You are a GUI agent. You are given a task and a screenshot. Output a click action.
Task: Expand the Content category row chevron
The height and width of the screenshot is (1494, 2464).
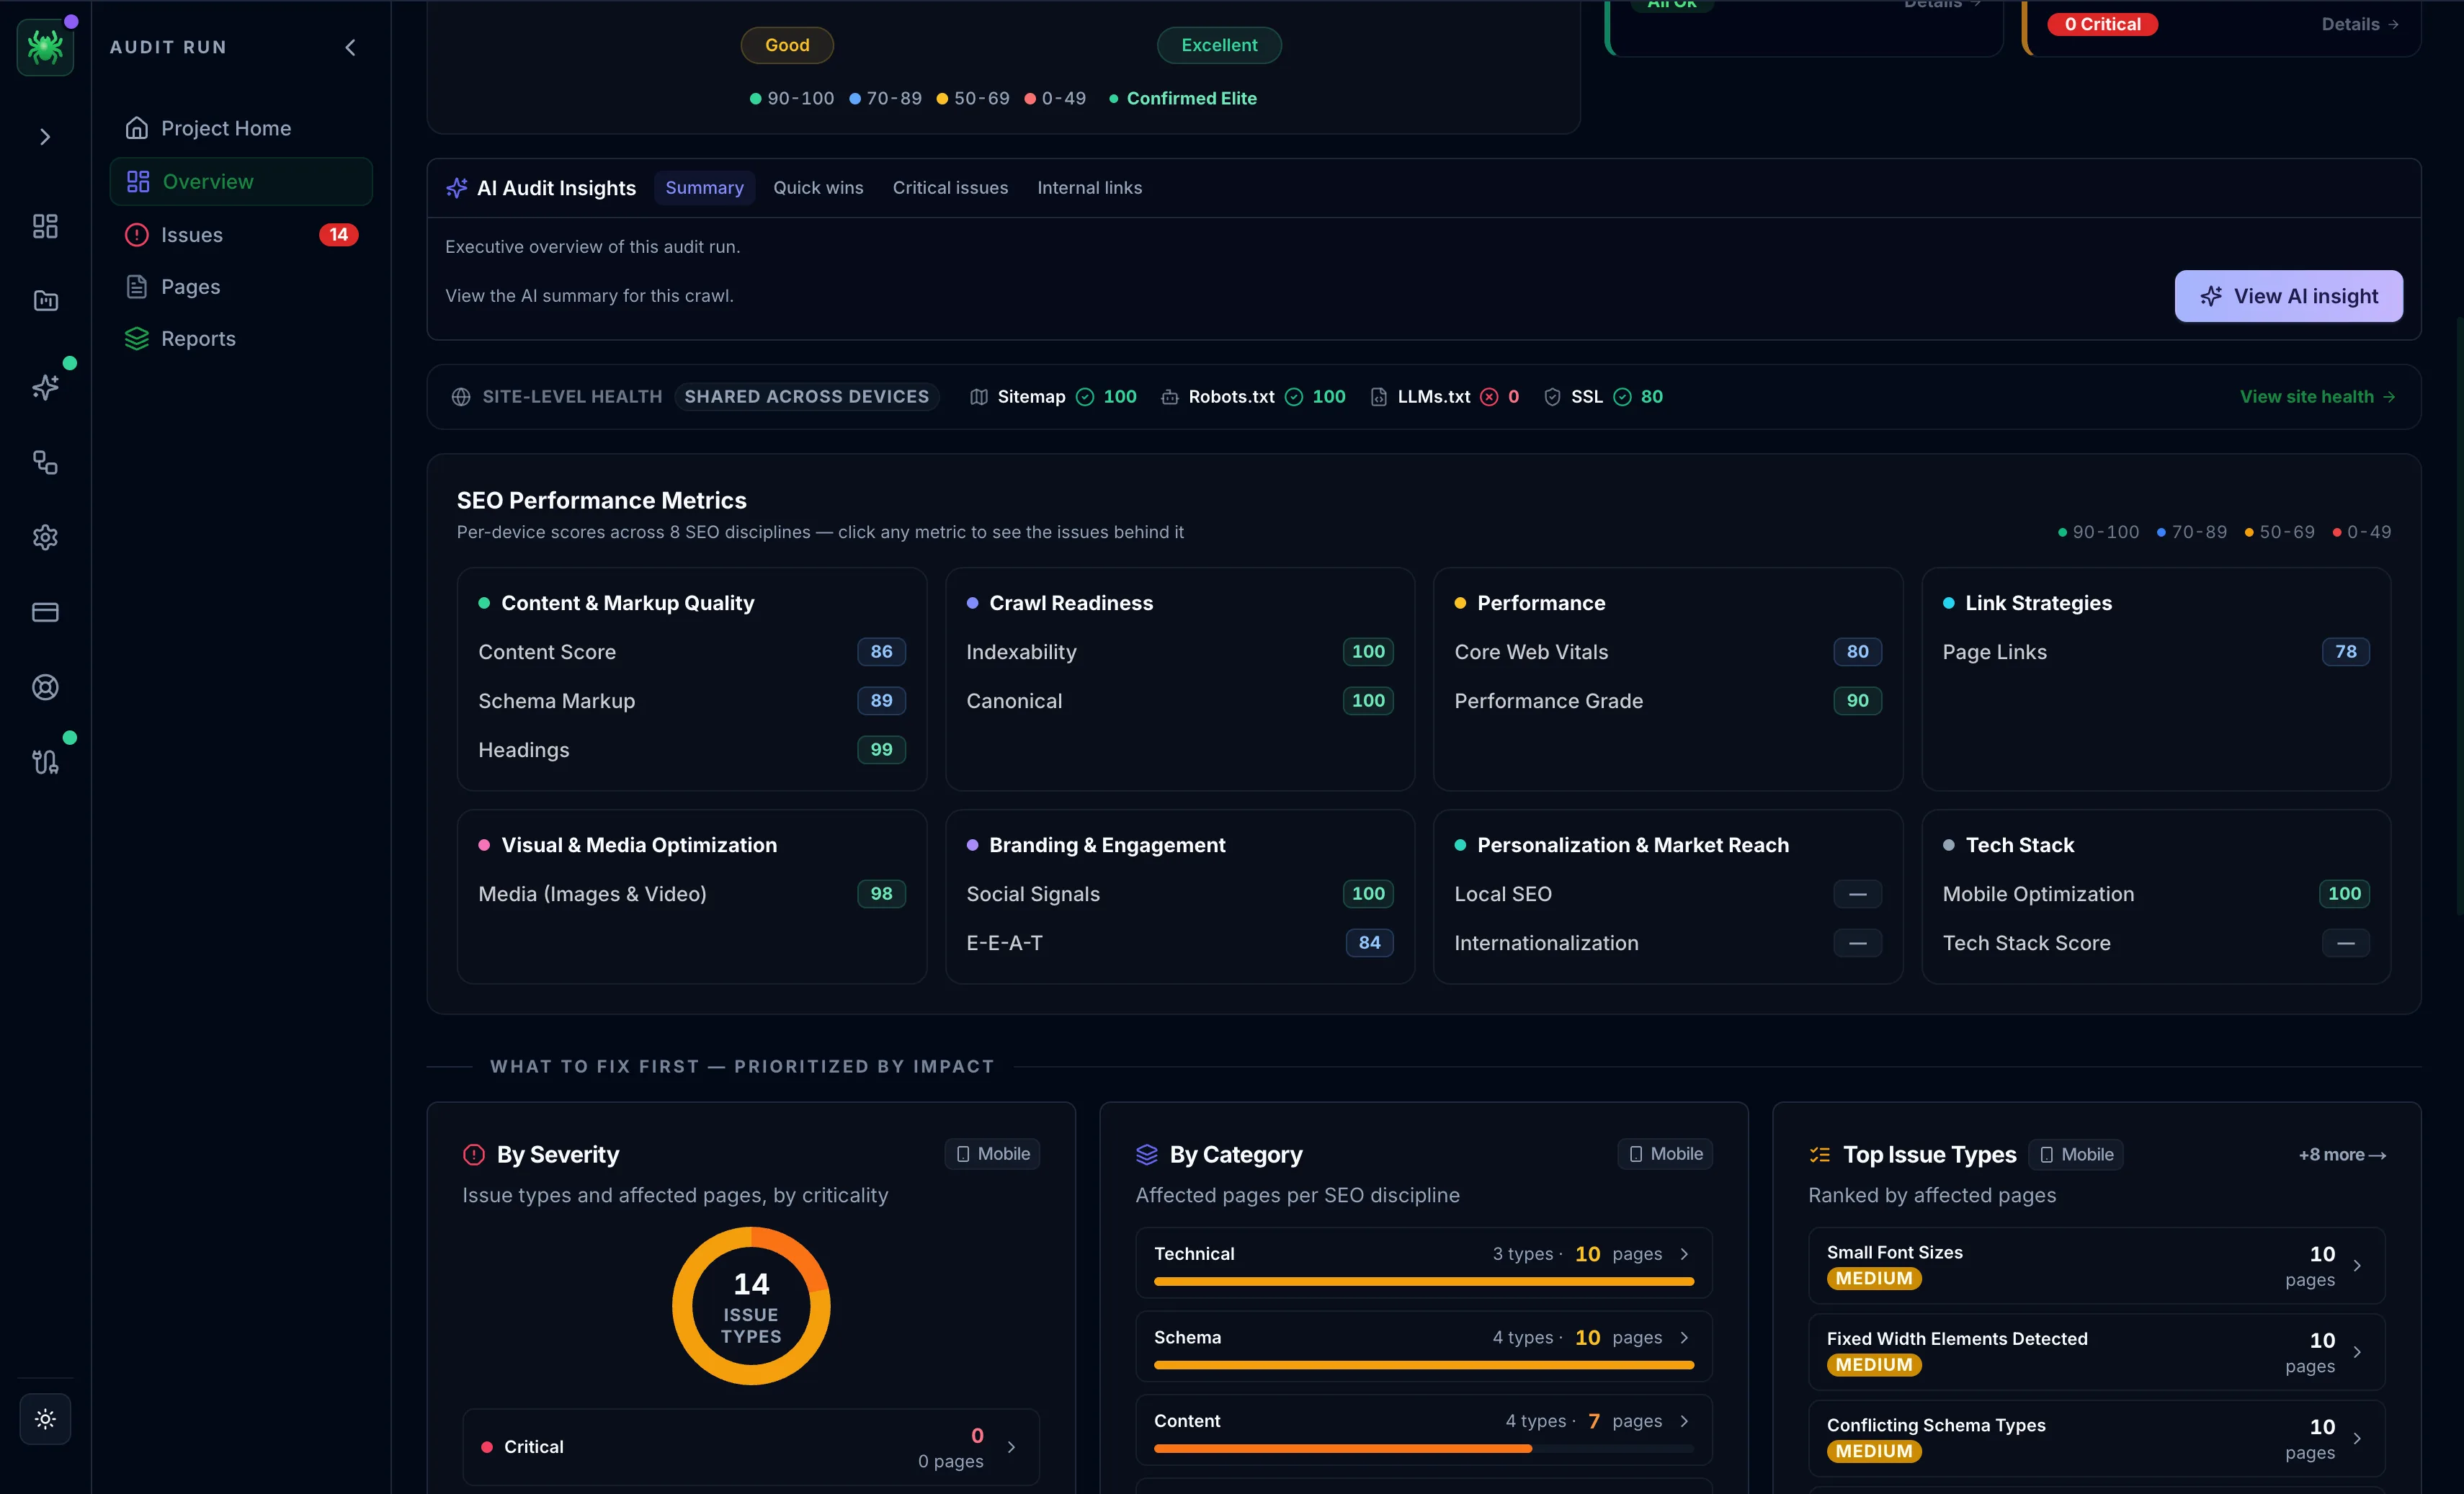pyautogui.click(x=1684, y=1421)
